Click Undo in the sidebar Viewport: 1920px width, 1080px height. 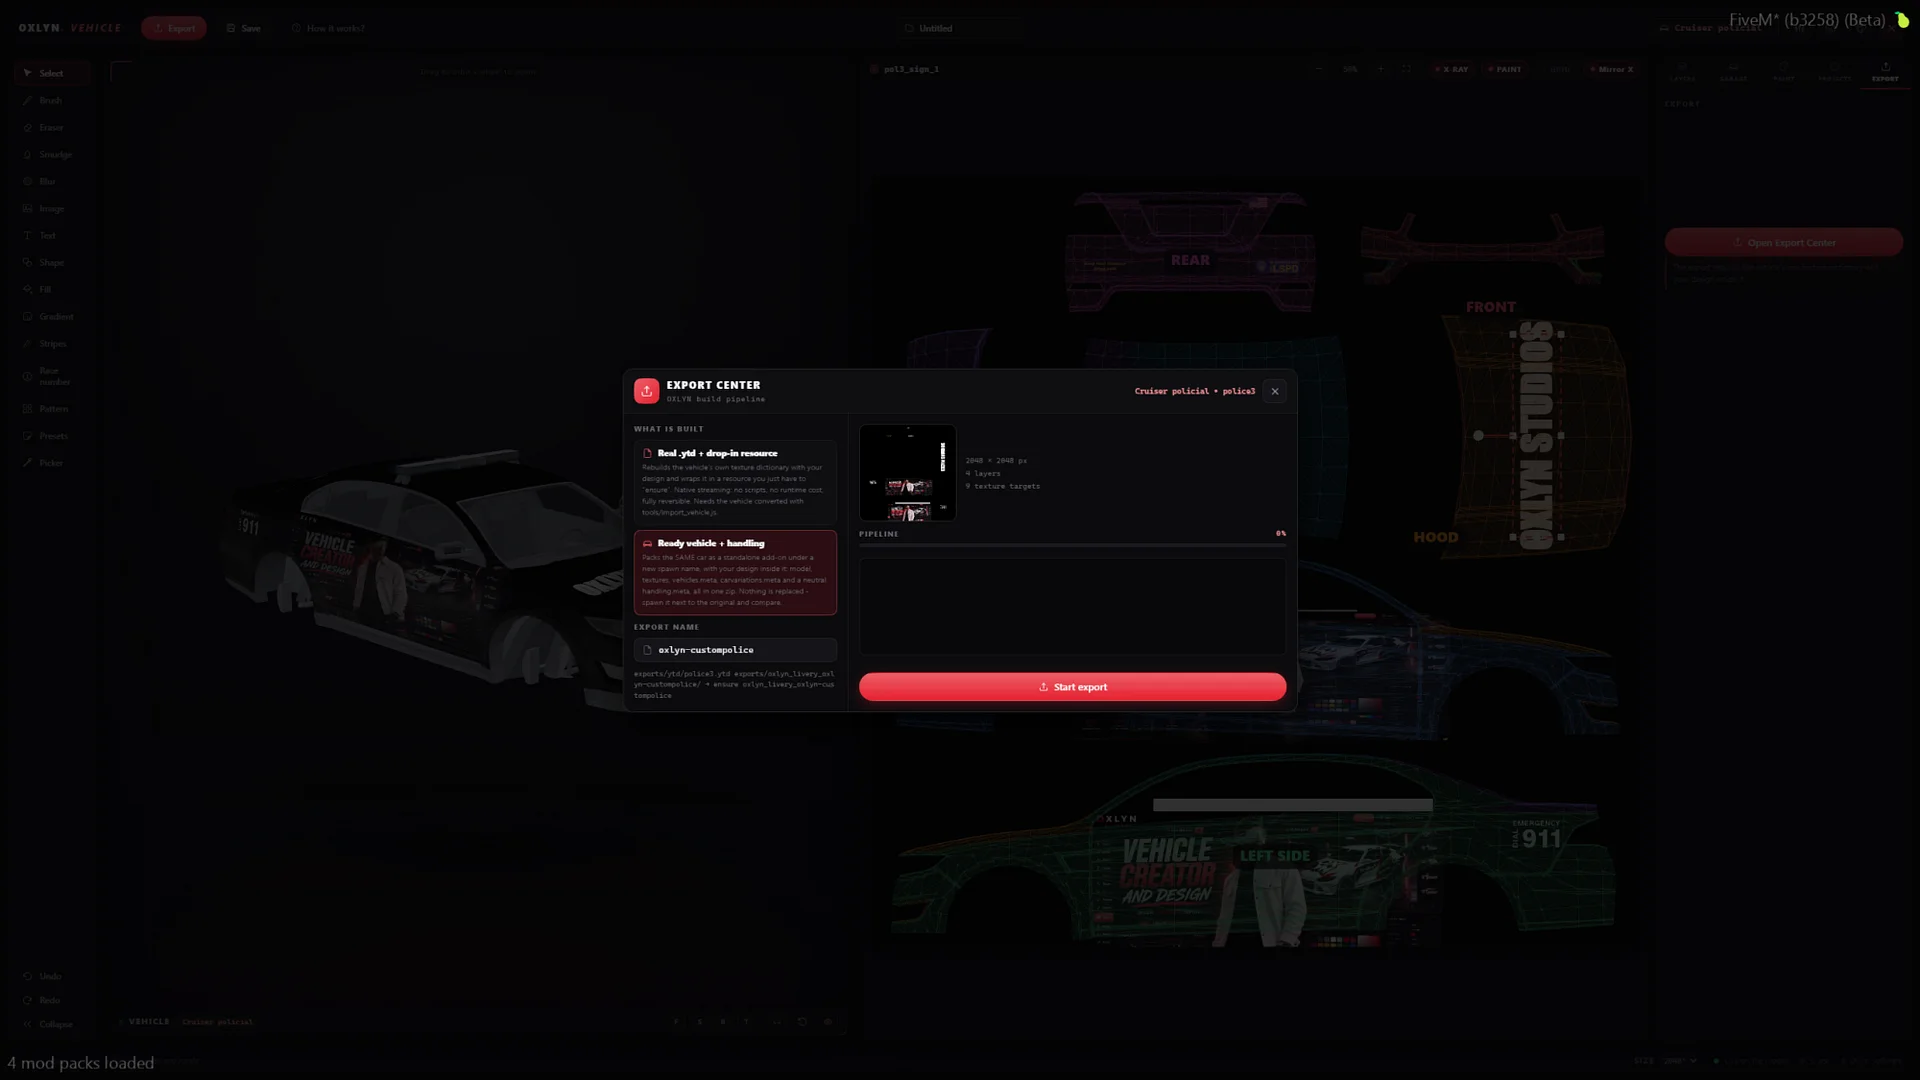(52, 976)
